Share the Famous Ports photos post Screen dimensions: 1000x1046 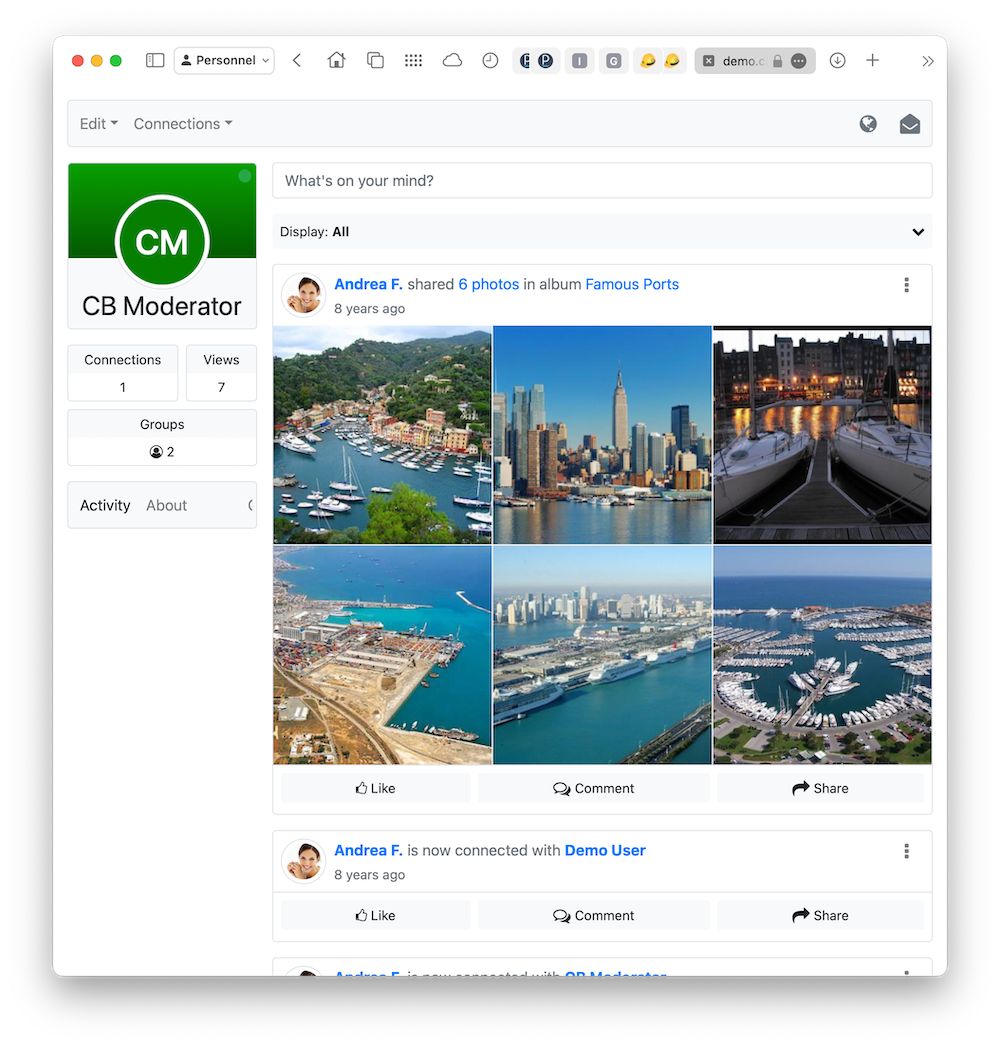pos(821,788)
